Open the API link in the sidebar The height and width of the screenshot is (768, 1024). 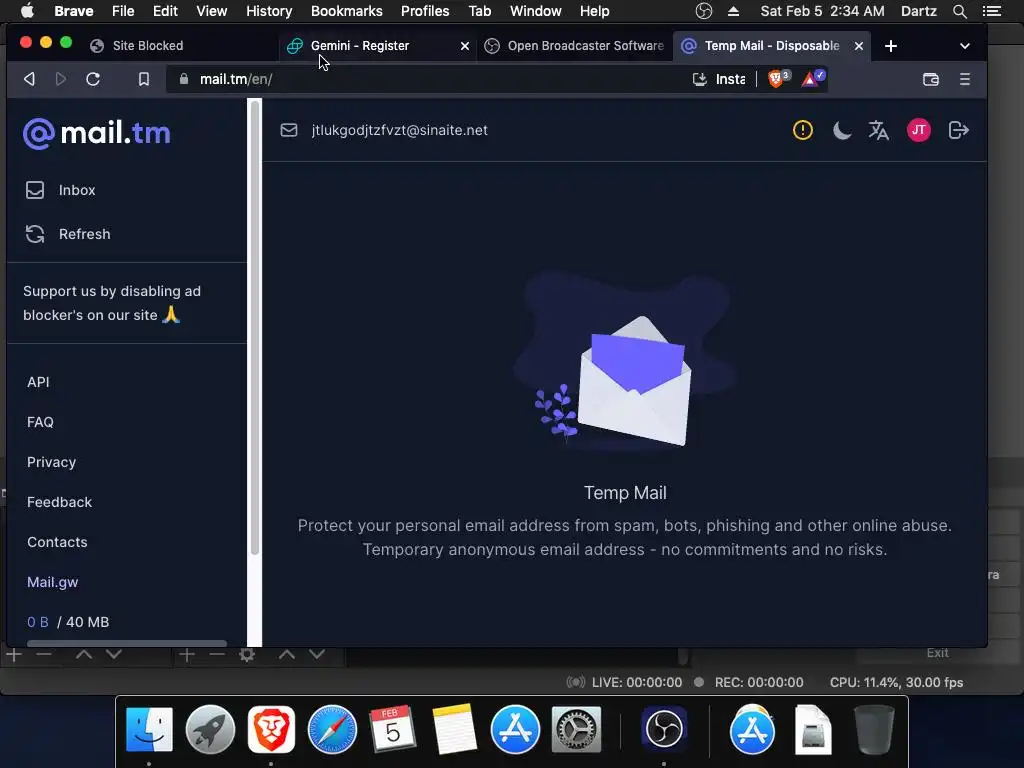coord(38,382)
